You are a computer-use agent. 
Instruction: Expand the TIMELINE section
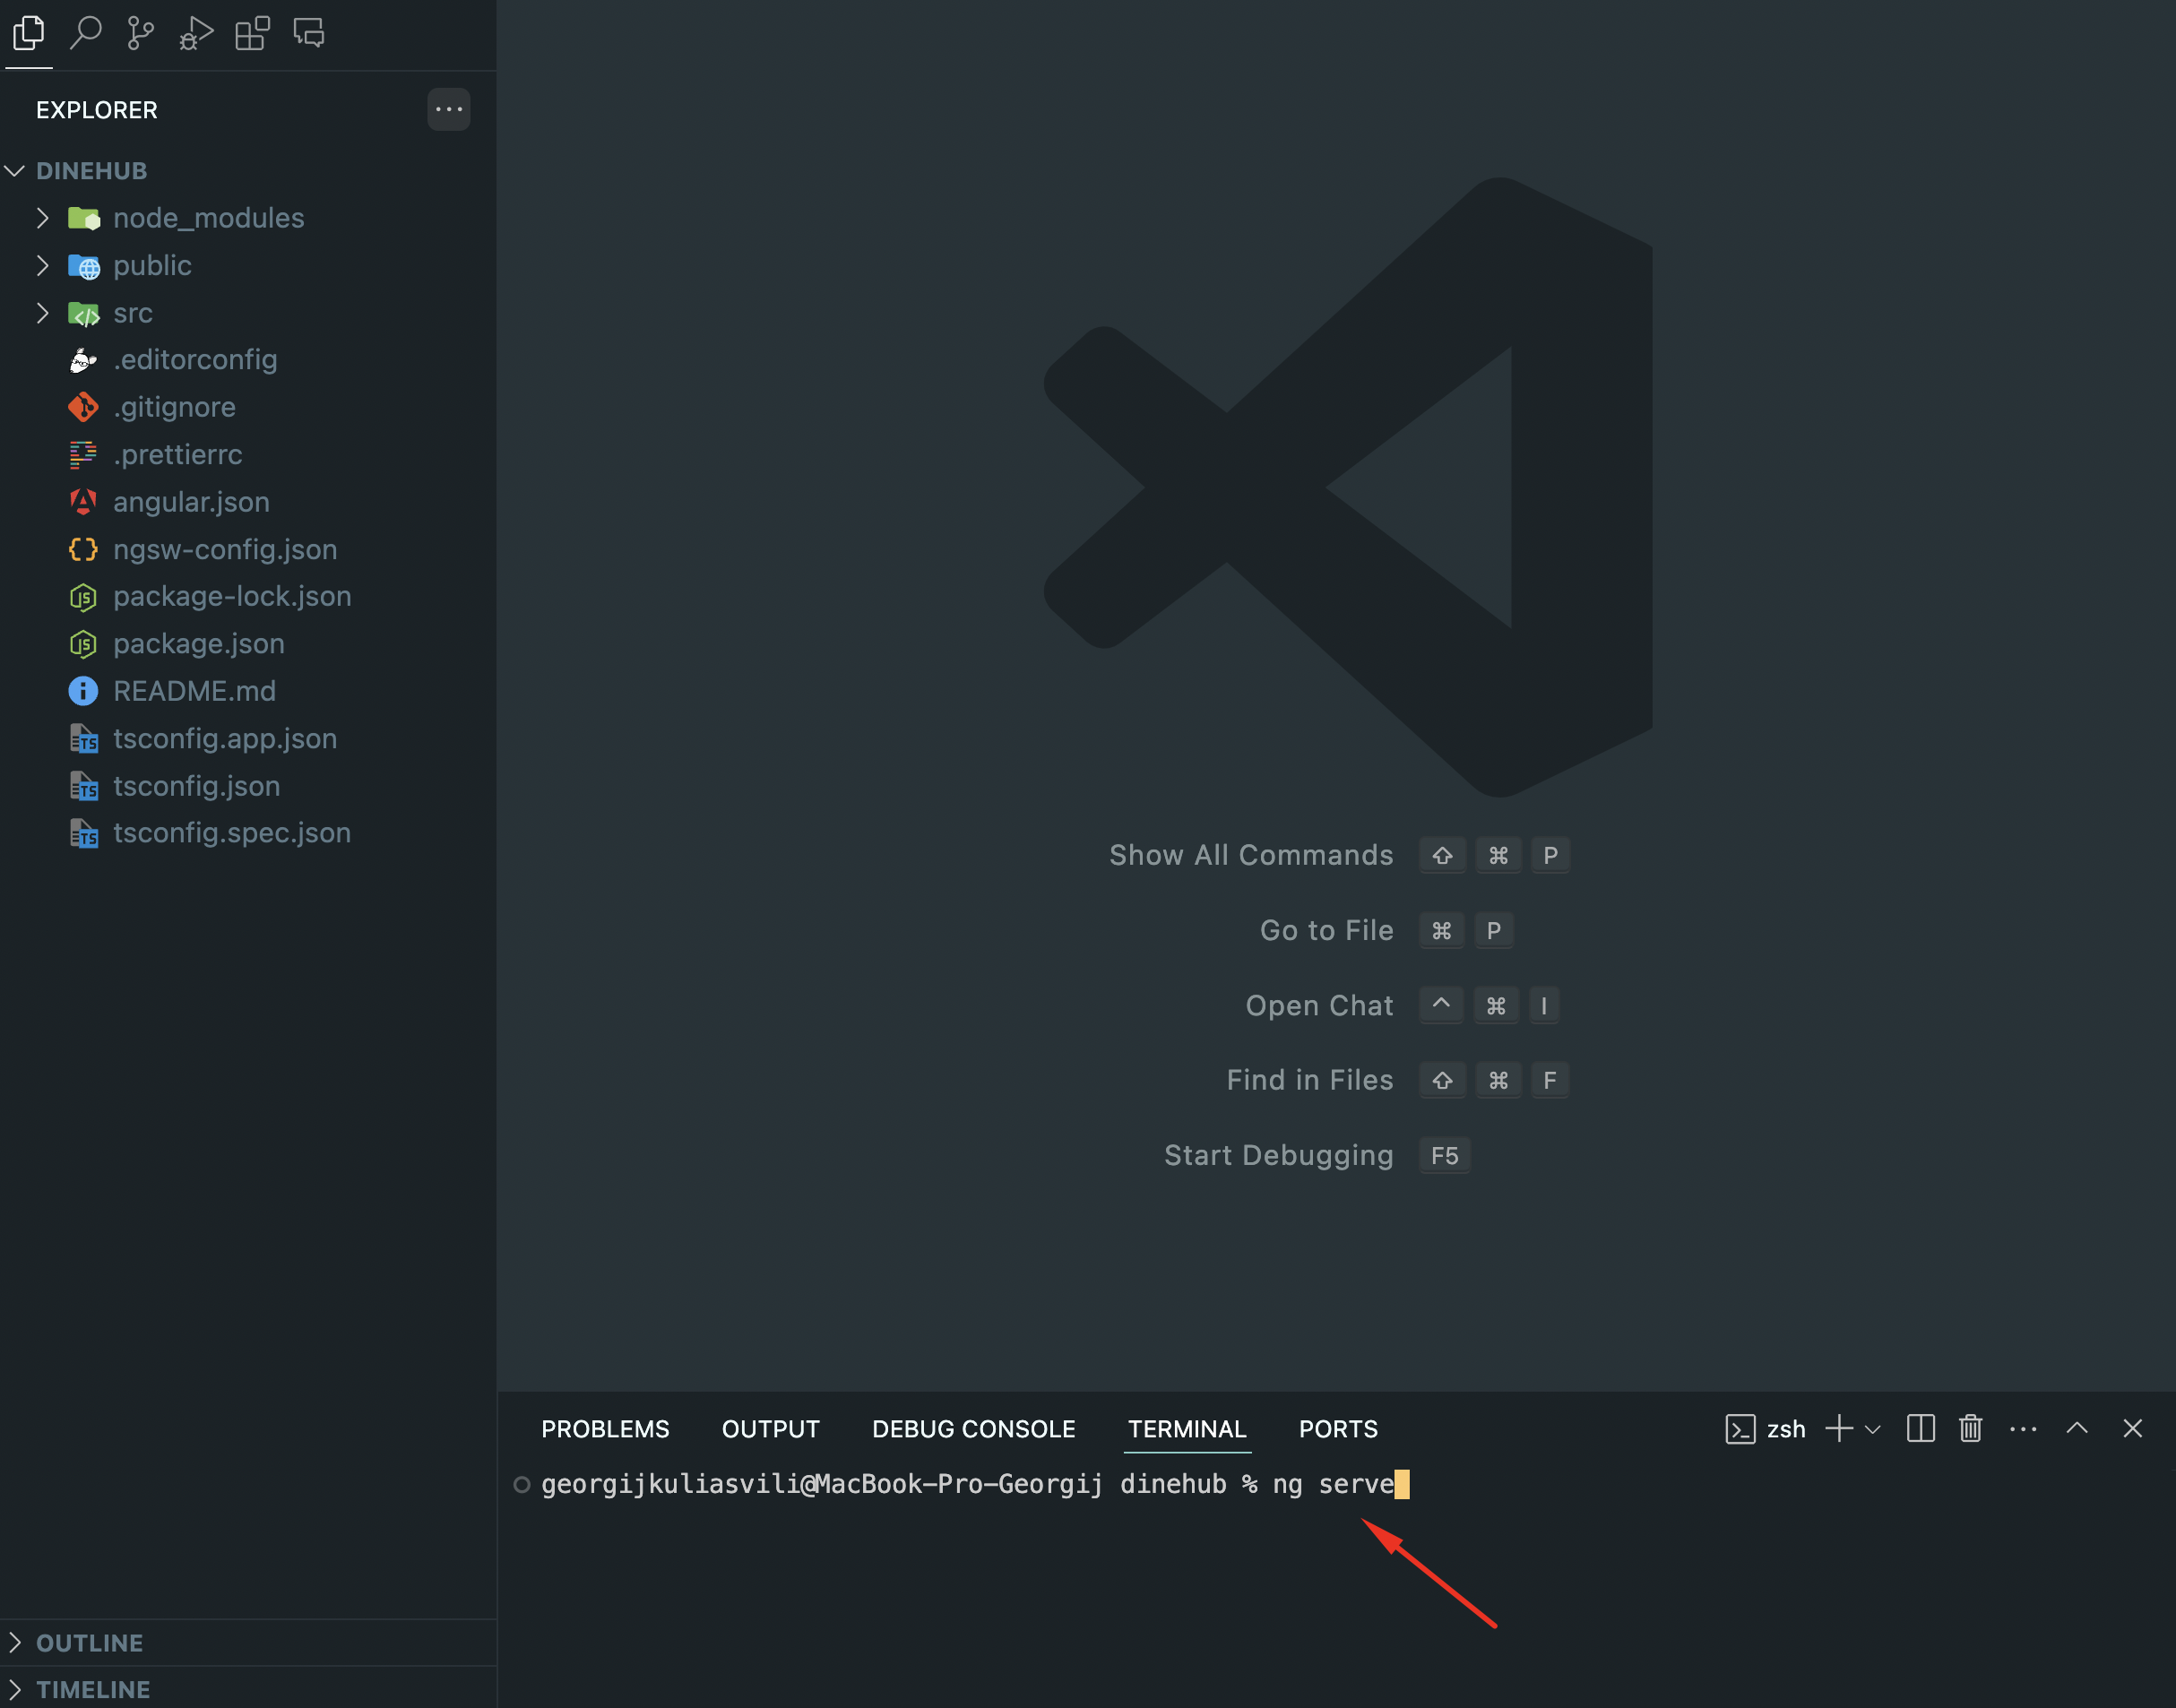click(248, 1689)
